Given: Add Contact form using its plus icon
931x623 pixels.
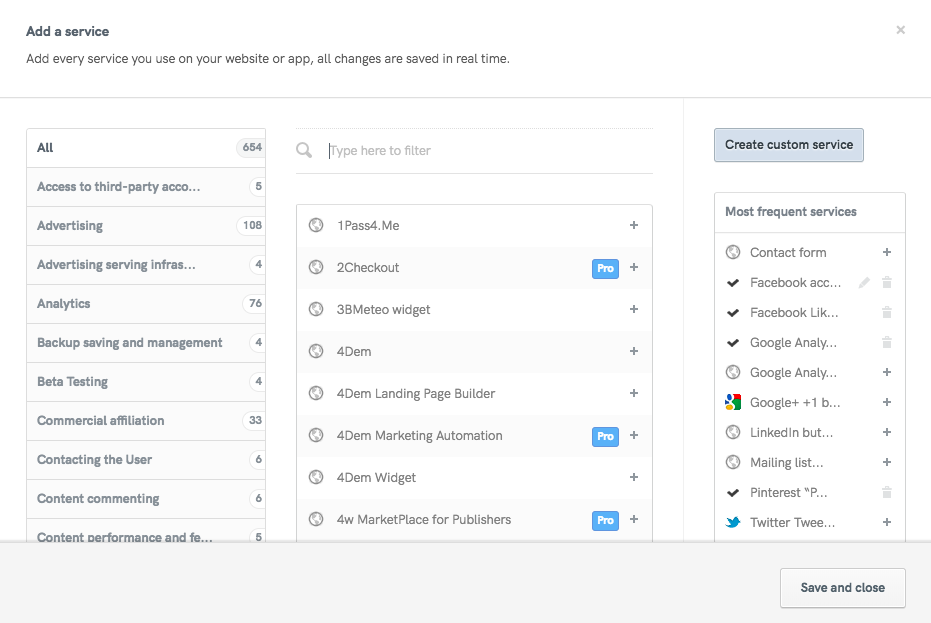Looking at the screenshot, I should [x=887, y=253].
